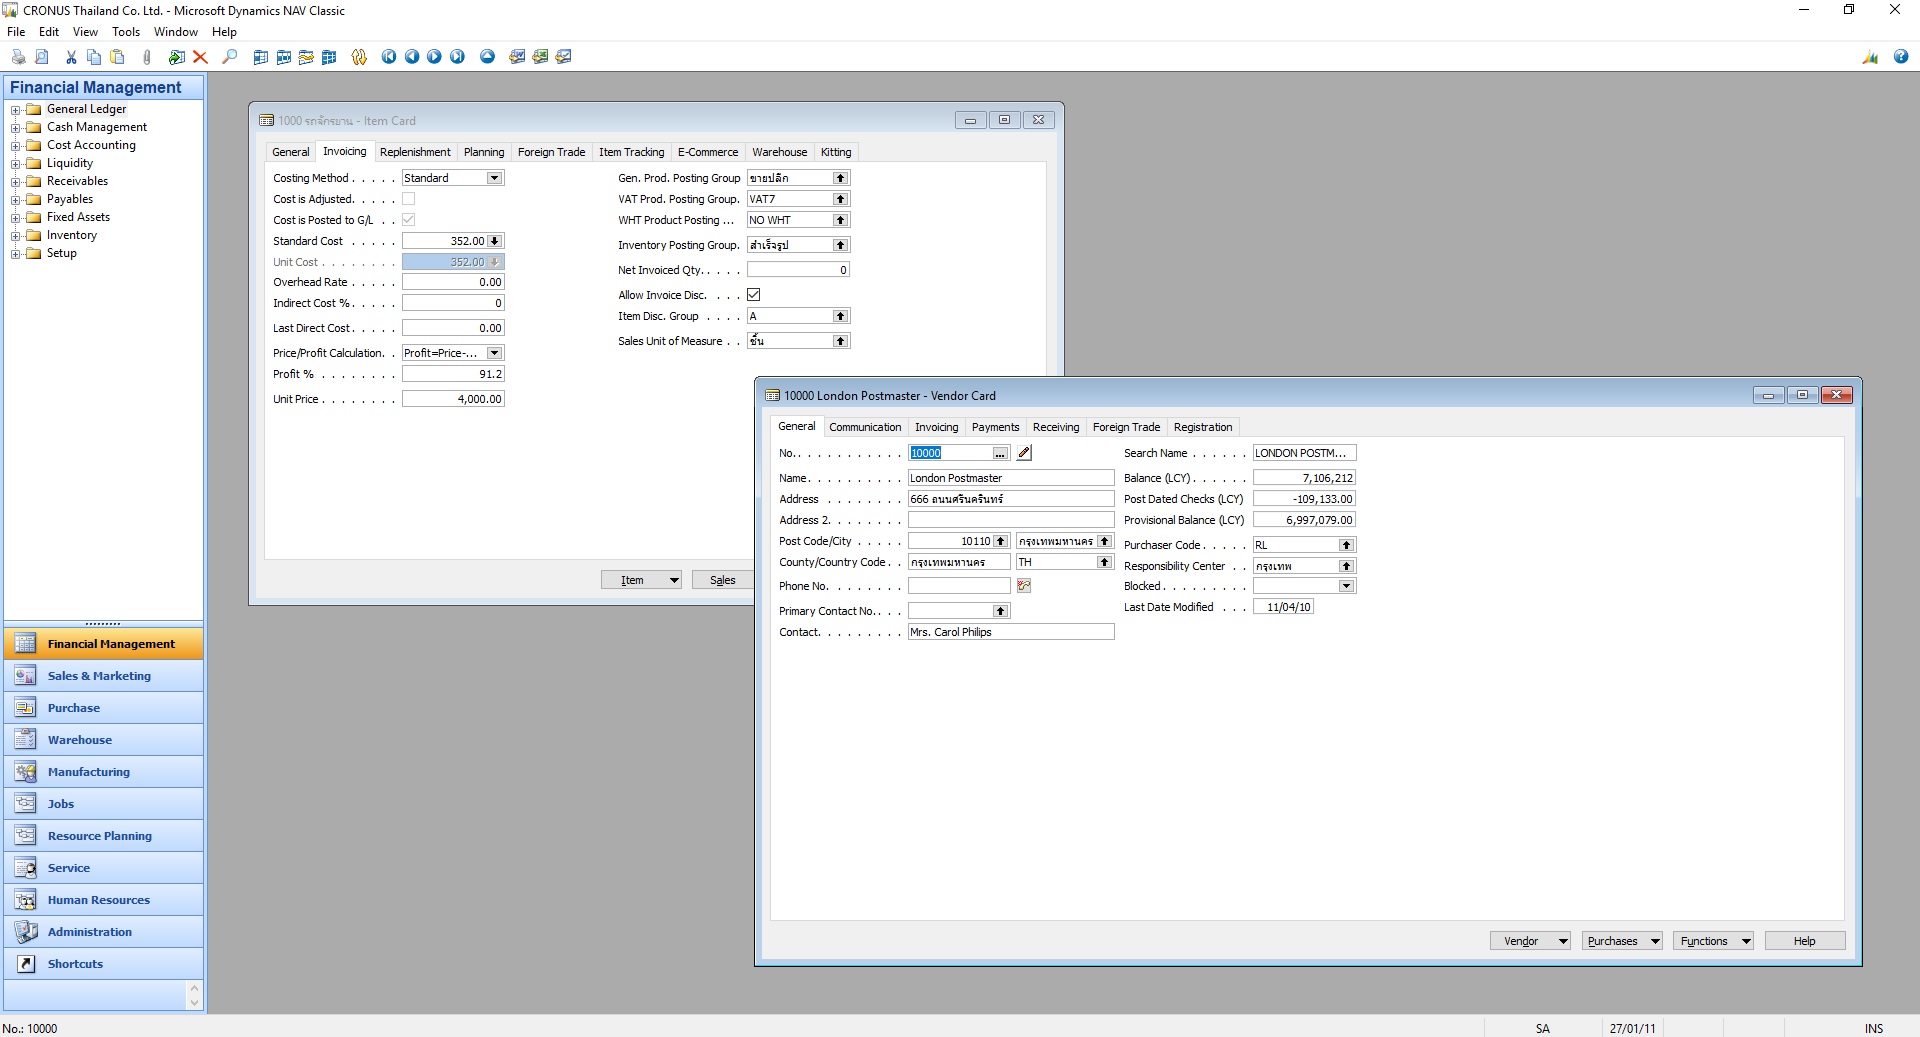Toggle Cost is Posted to G/L checkbox
Image resolution: width=1920 pixels, height=1037 pixels.
[408, 220]
